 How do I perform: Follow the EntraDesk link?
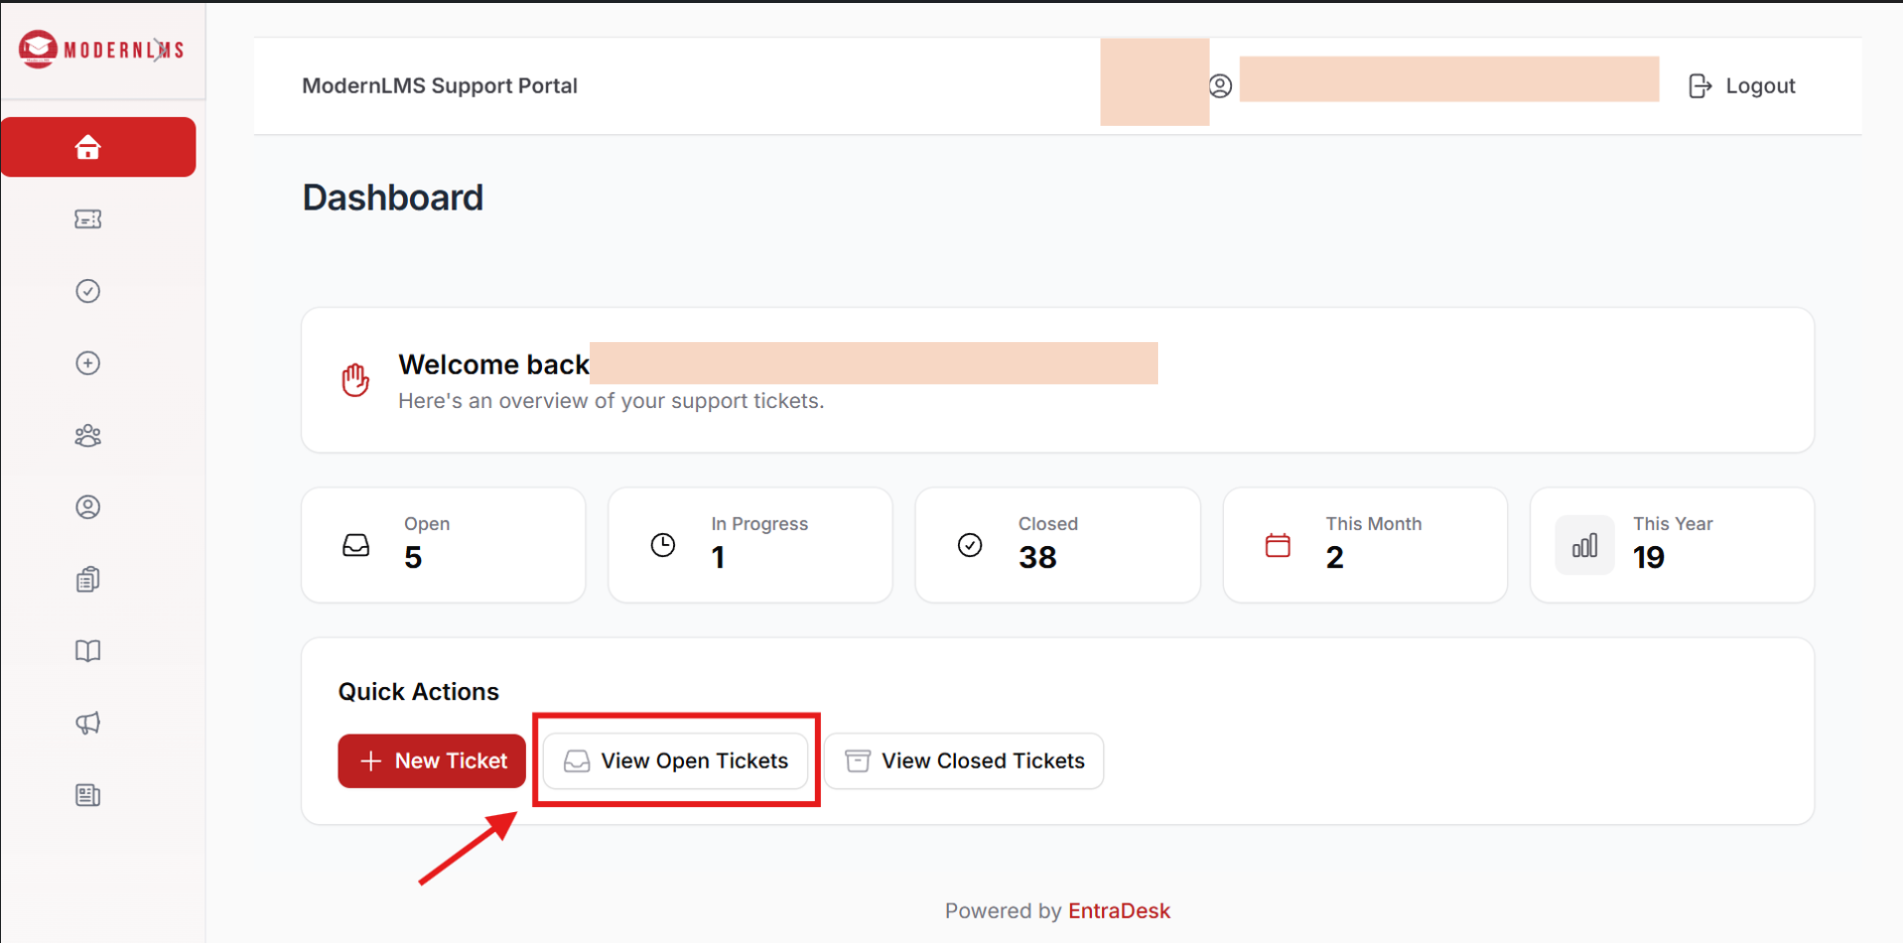tap(1119, 911)
